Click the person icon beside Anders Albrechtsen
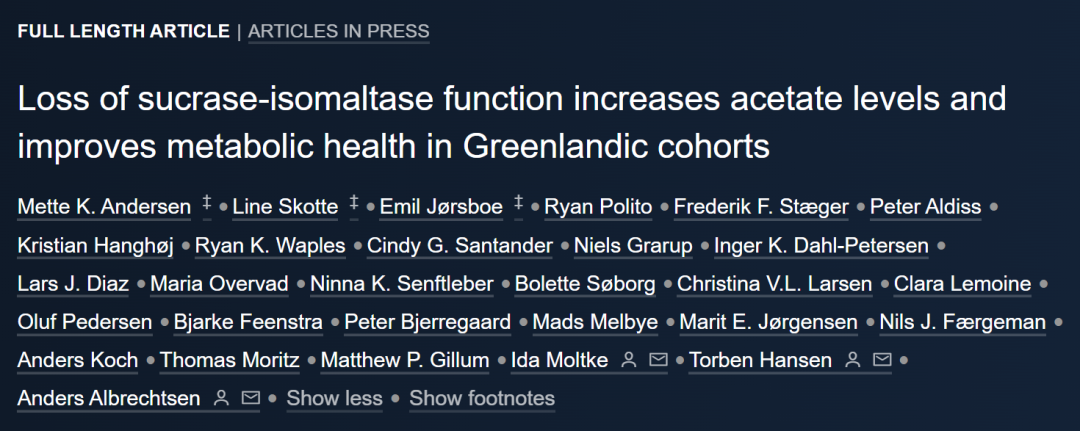The height and width of the screenshot is (431, 1080). [x=221, y=398]
